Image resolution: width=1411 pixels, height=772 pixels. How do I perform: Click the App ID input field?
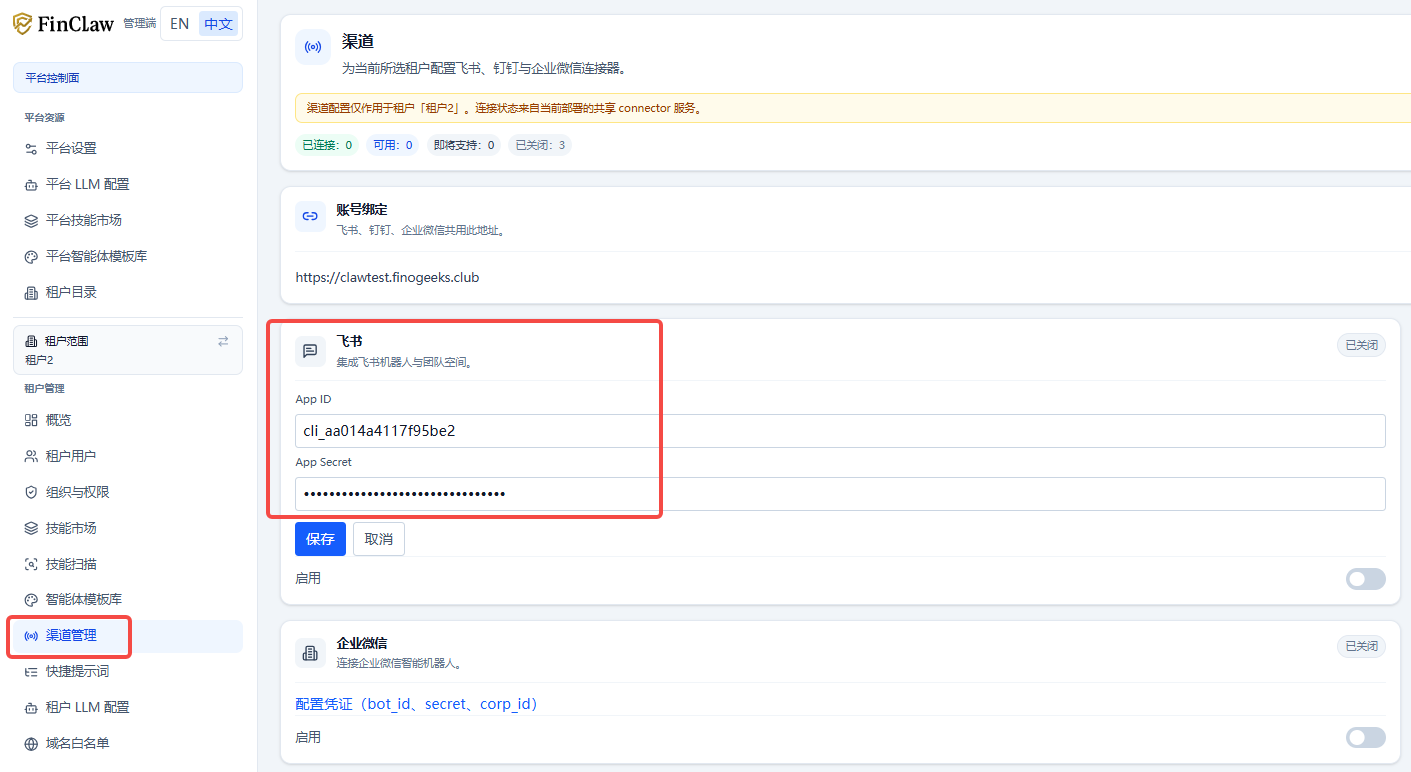click(840, 431)
